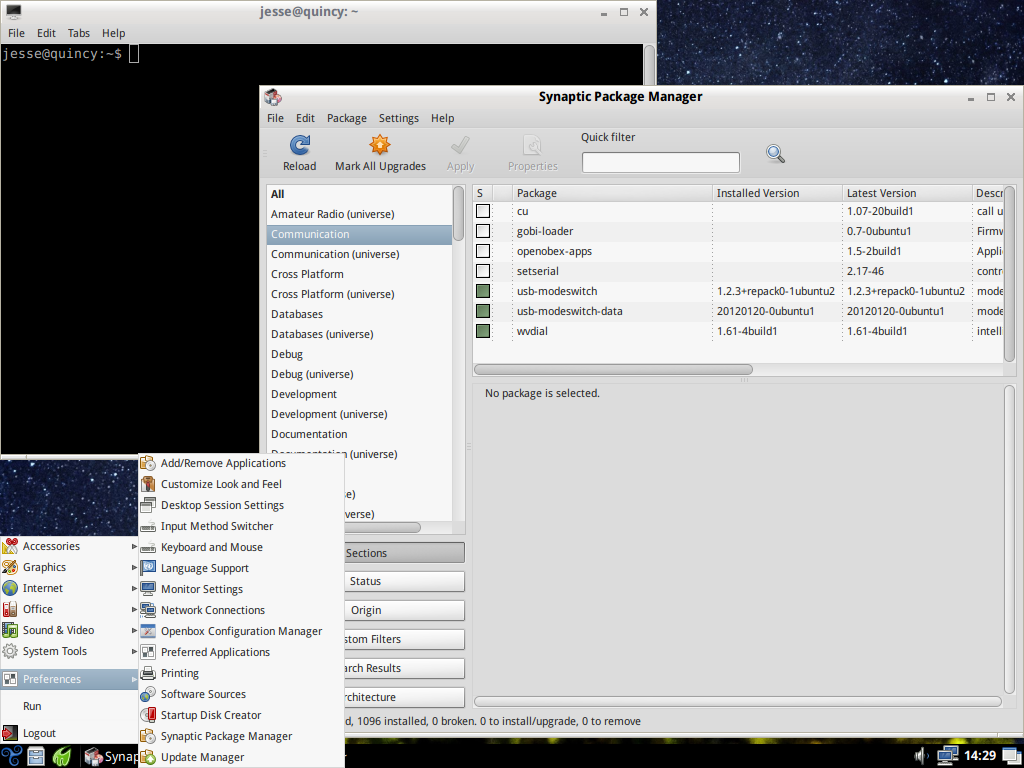The width and height of the screenshot is (1024, 768).
Task: Sort by the Latest Version column header
Action: [x=907, y=193]
